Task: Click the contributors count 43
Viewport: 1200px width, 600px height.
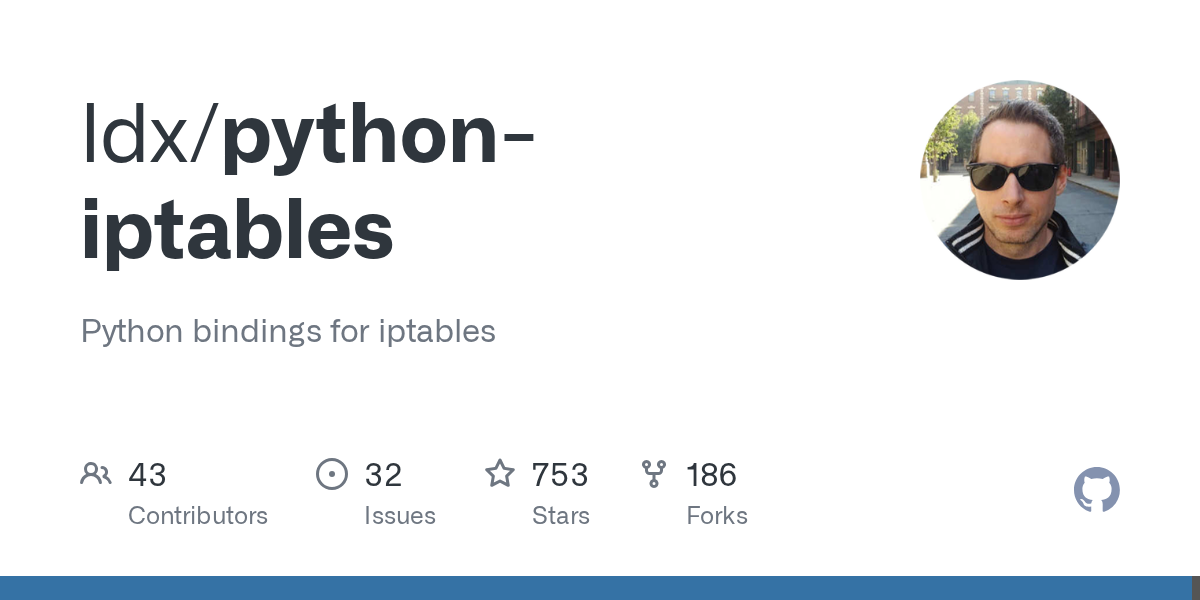Action: [147, 475]
